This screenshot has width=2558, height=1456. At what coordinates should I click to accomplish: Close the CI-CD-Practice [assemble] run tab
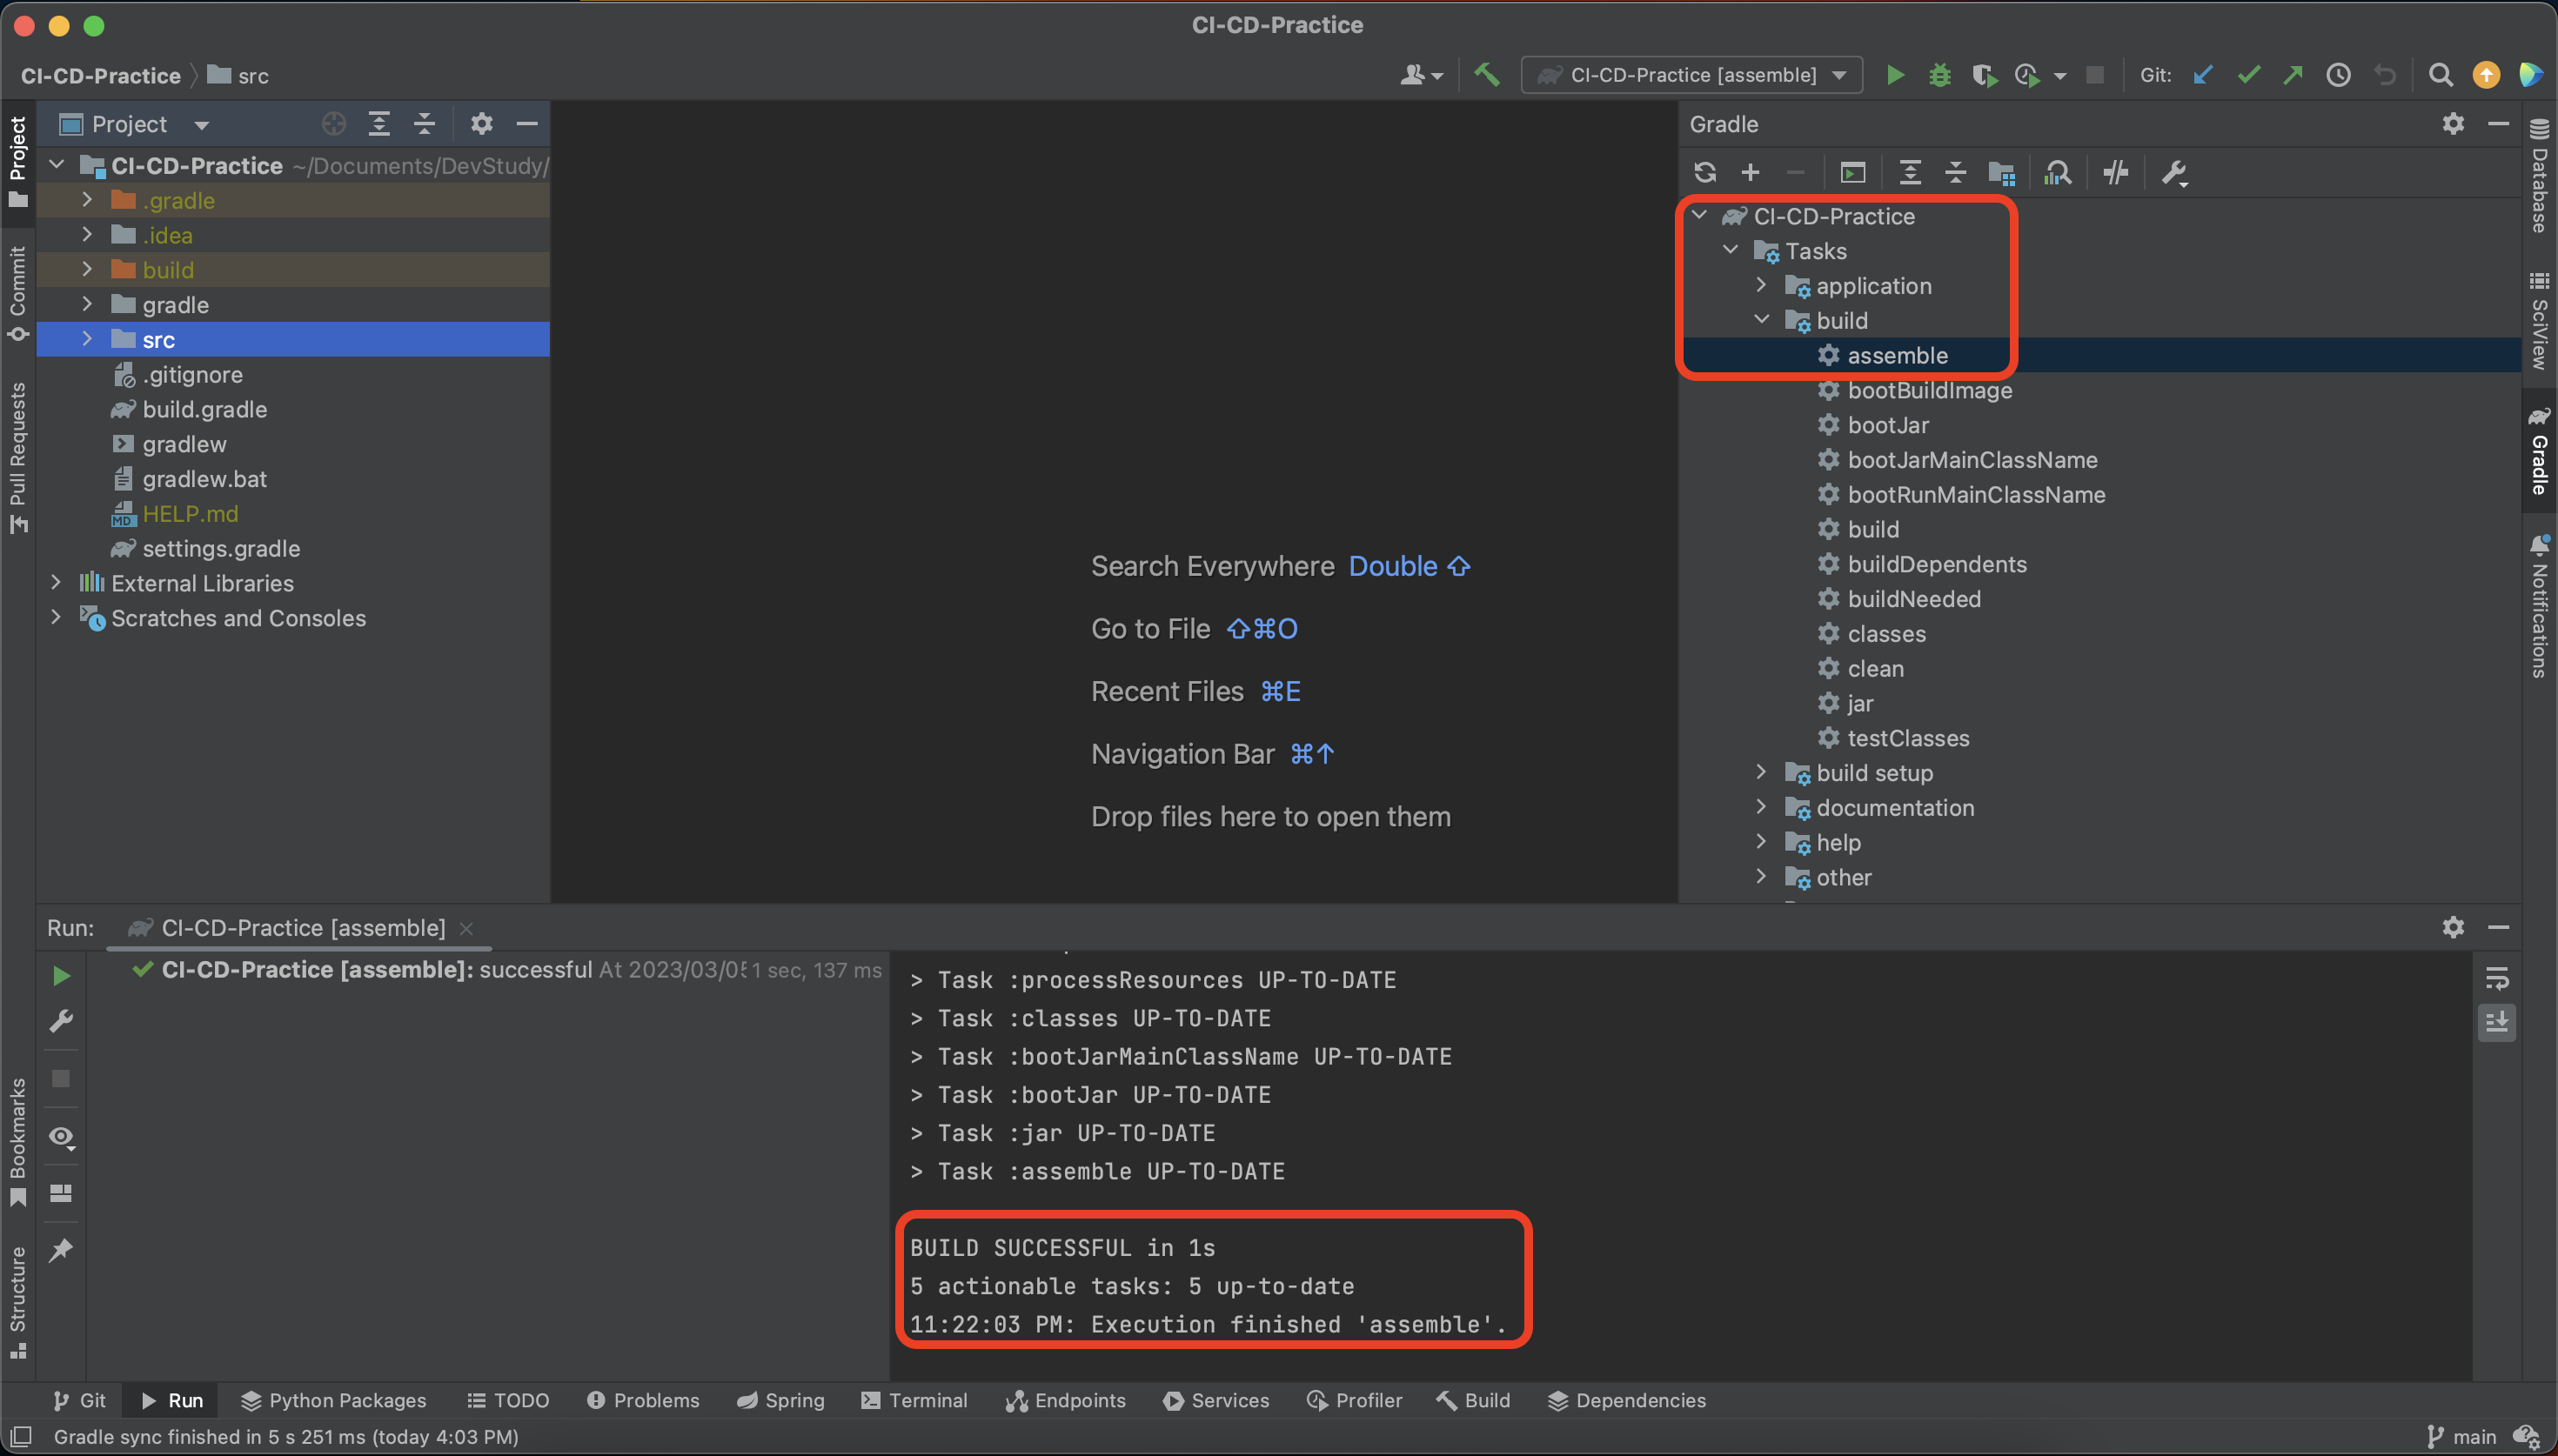pos(466,928)
